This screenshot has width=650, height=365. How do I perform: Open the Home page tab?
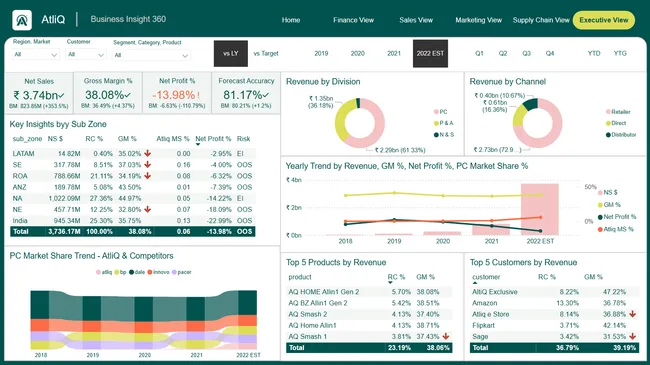291,20
